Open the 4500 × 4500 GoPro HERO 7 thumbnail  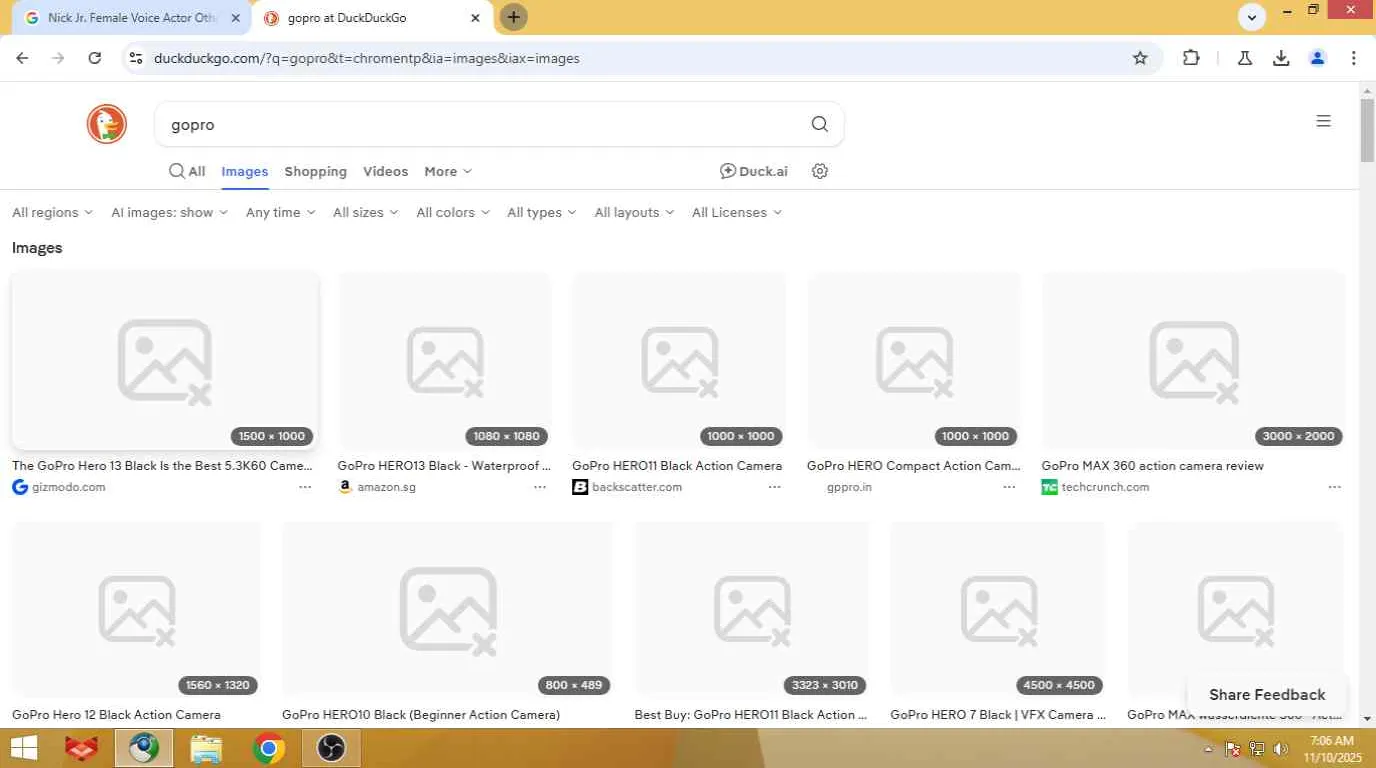pos(998,608)
